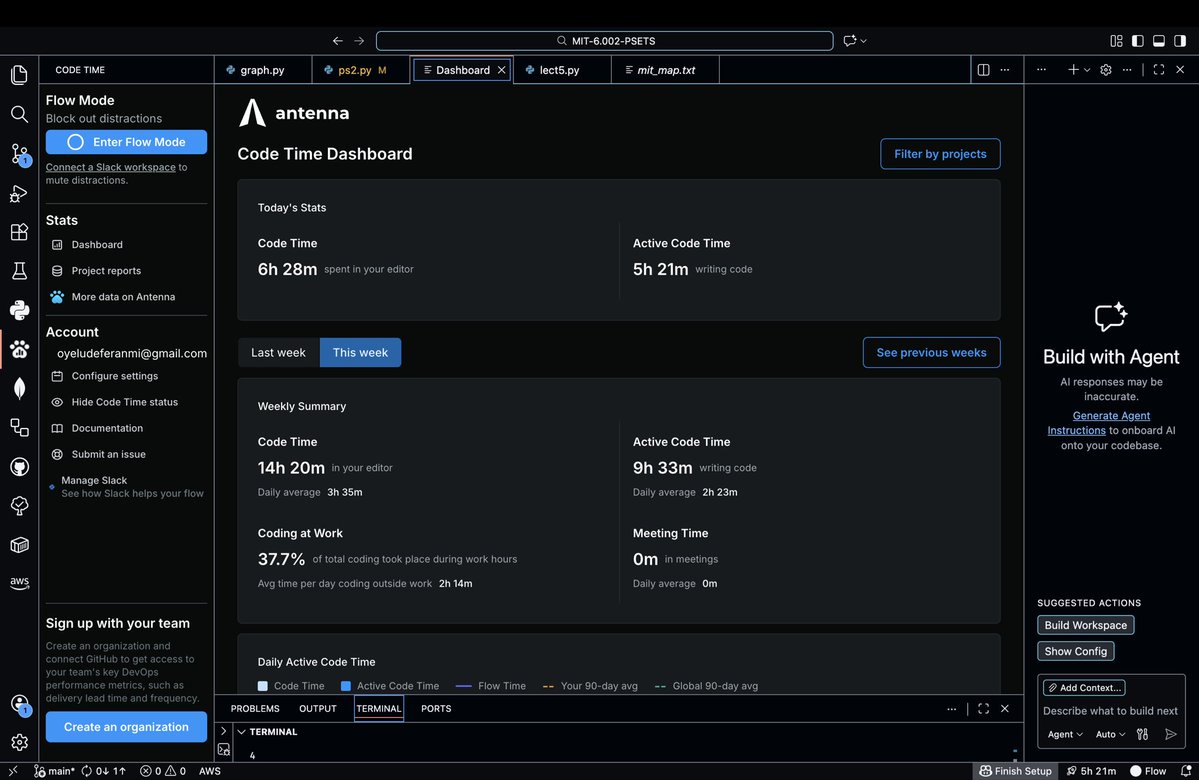Open the Testing flask view

(x=19, y=271)
